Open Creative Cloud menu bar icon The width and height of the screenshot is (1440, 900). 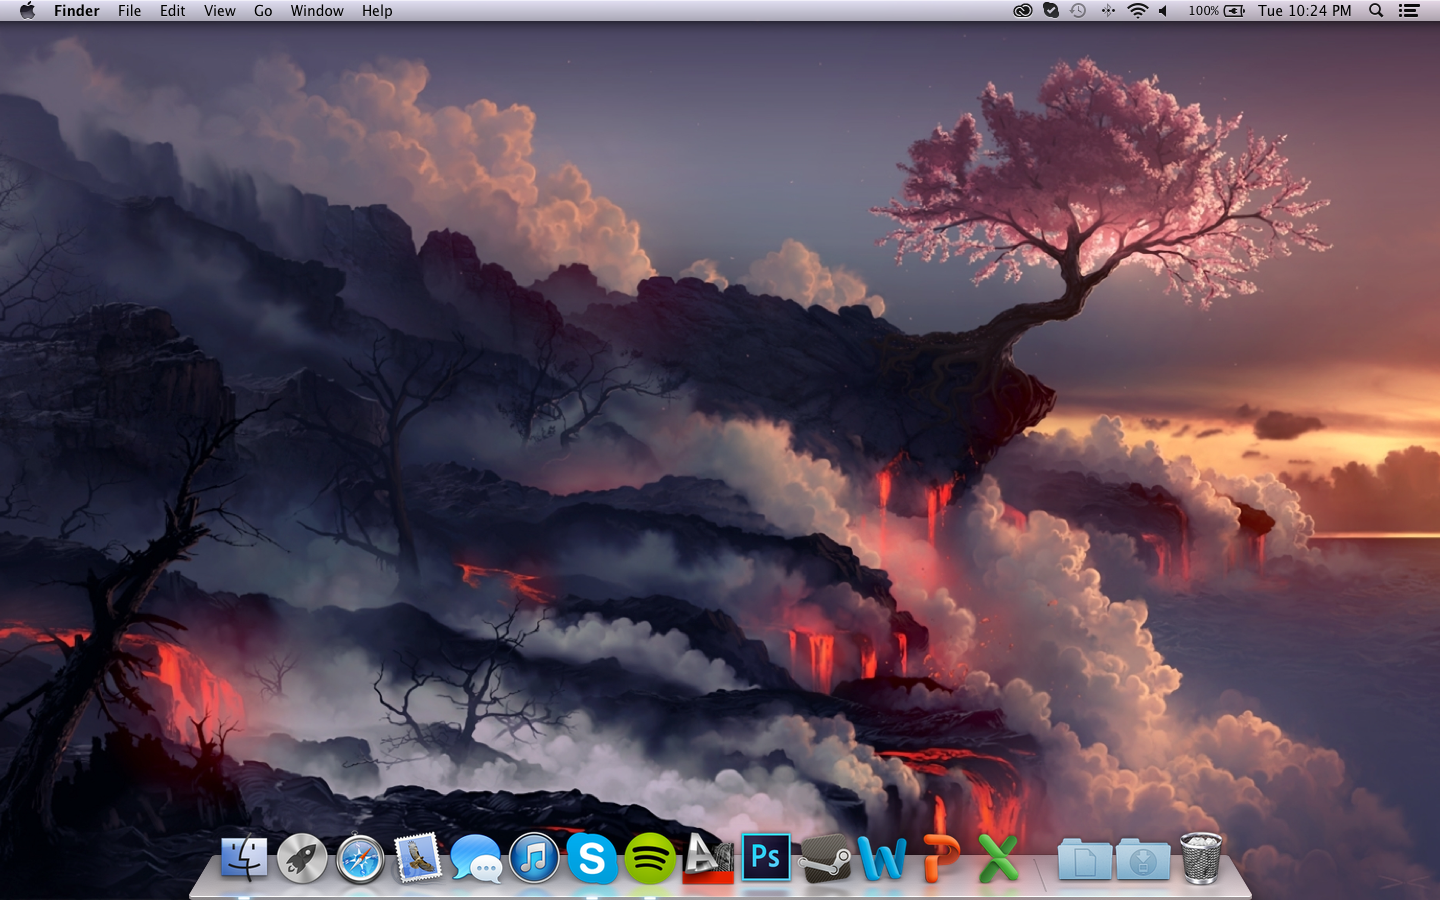1022,11
